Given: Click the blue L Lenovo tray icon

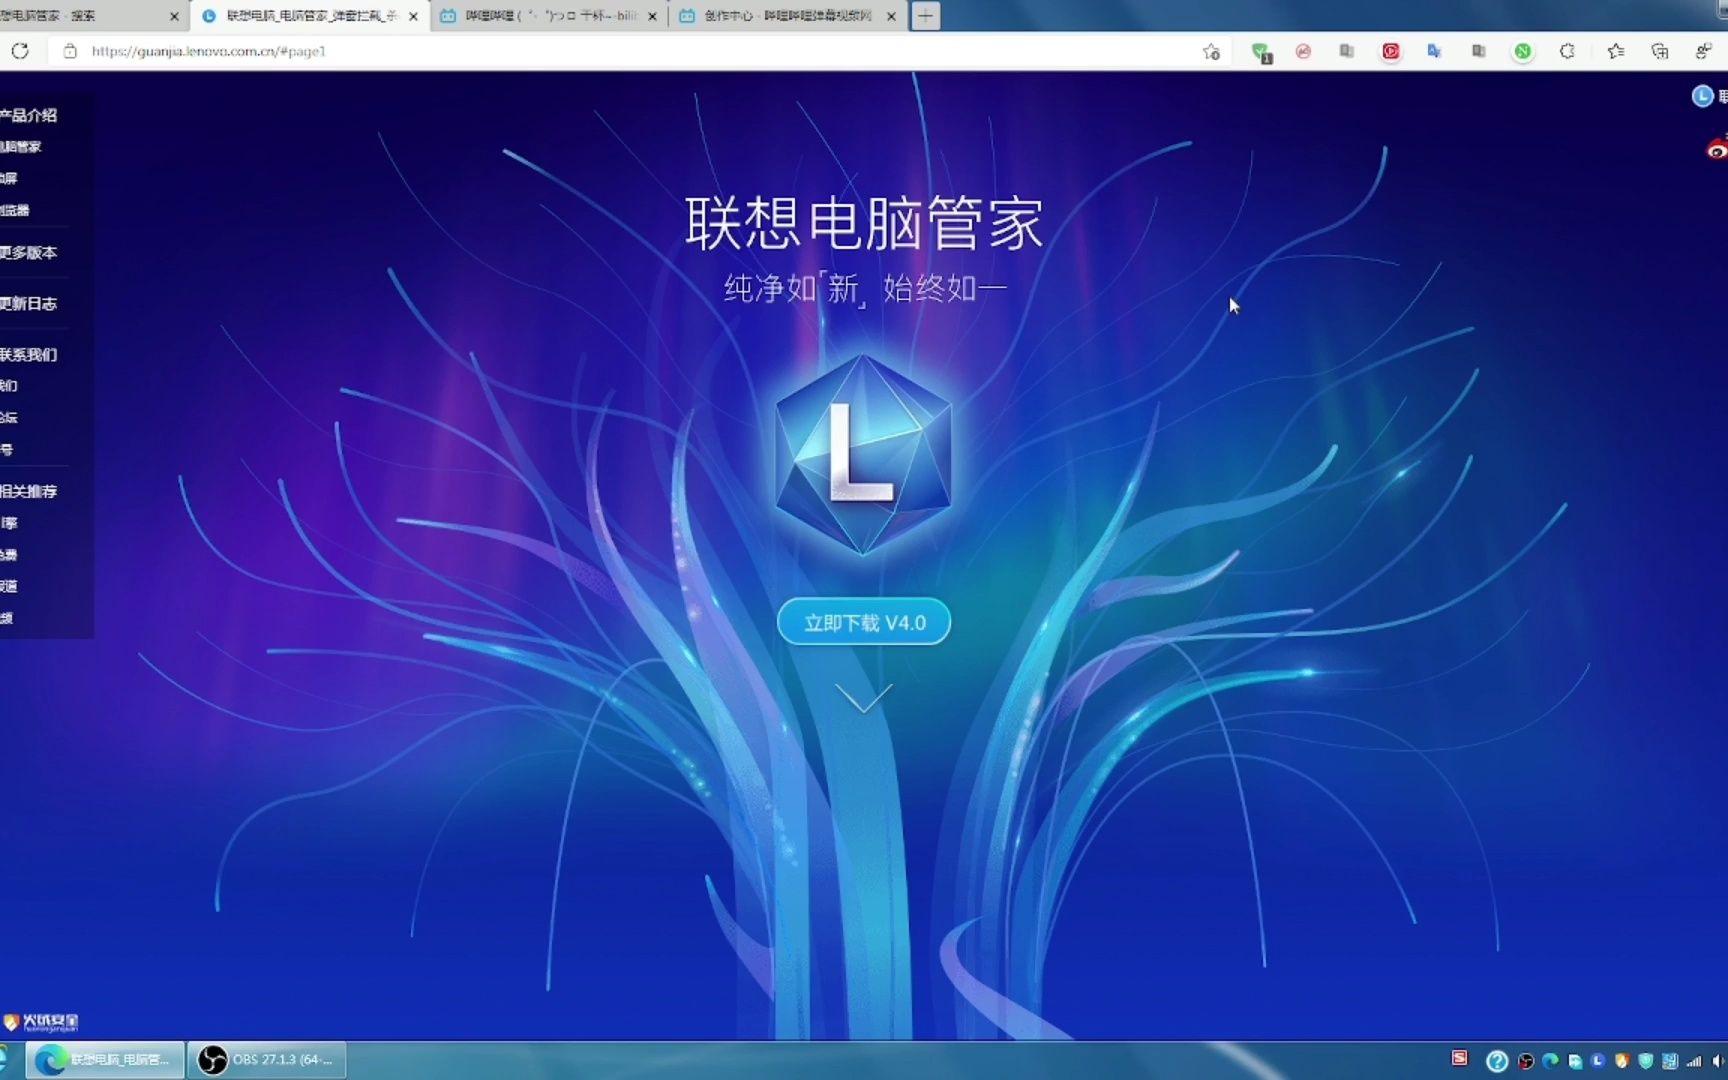Looking at the screenshot, I should point(1598,1061).
